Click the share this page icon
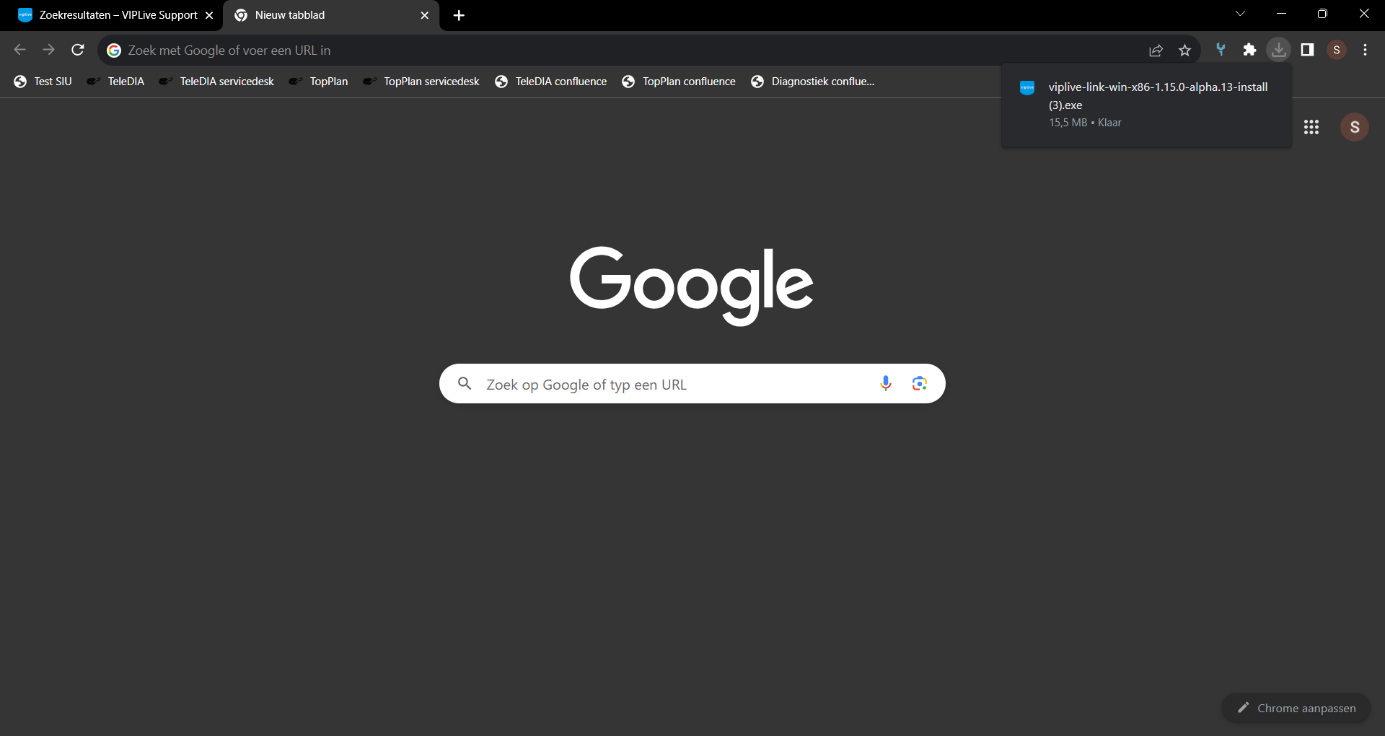The width and height of the screenshot is (1385, 736). click(x=1156, y=50)
